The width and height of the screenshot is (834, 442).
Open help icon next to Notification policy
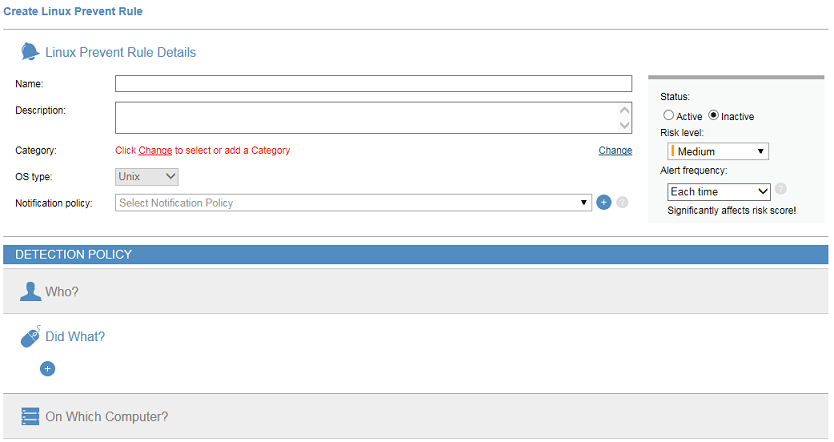click(622, 203)
